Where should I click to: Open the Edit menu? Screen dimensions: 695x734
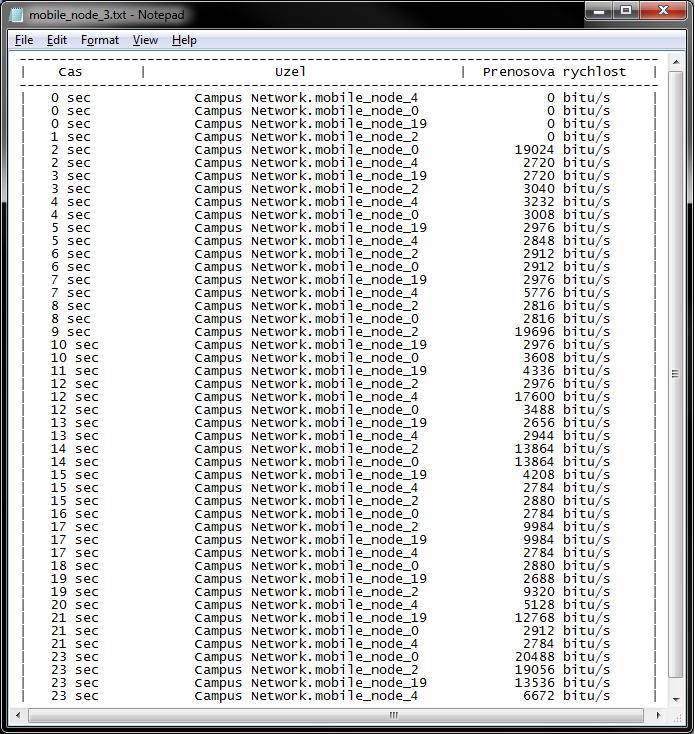pyautogui.click(x=57, y=40)
